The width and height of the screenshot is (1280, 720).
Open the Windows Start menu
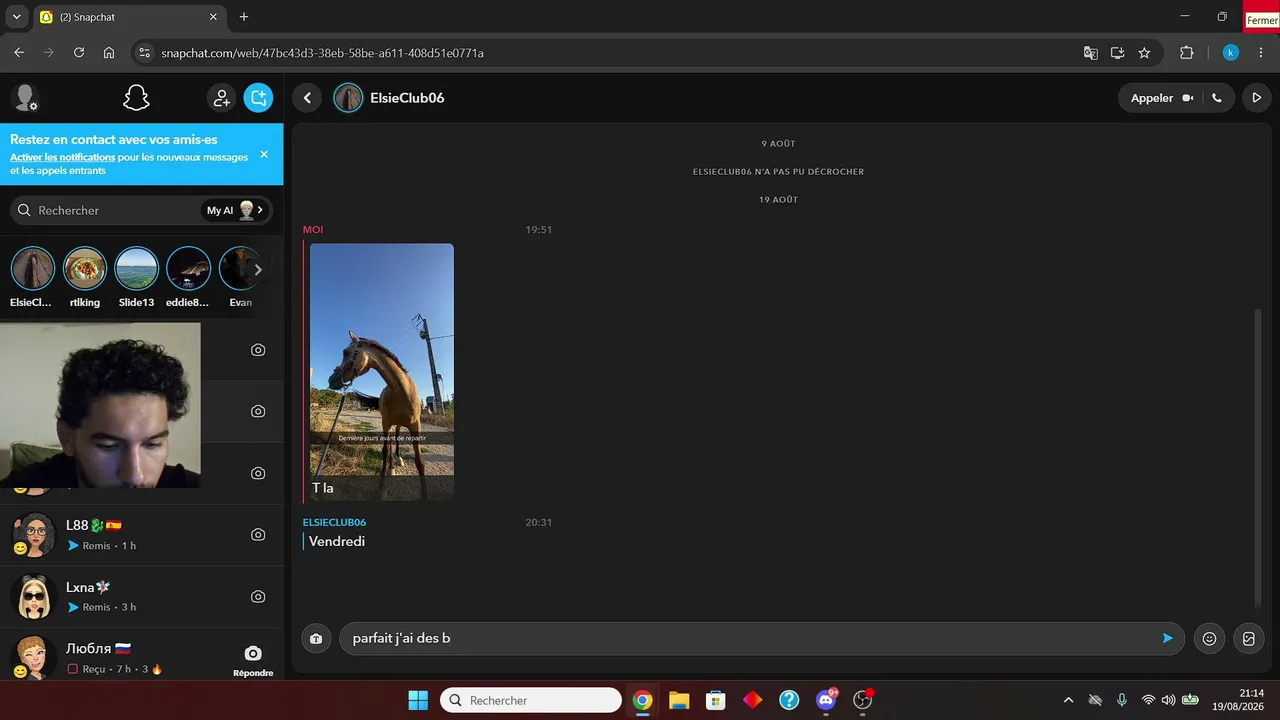[418, 700]
